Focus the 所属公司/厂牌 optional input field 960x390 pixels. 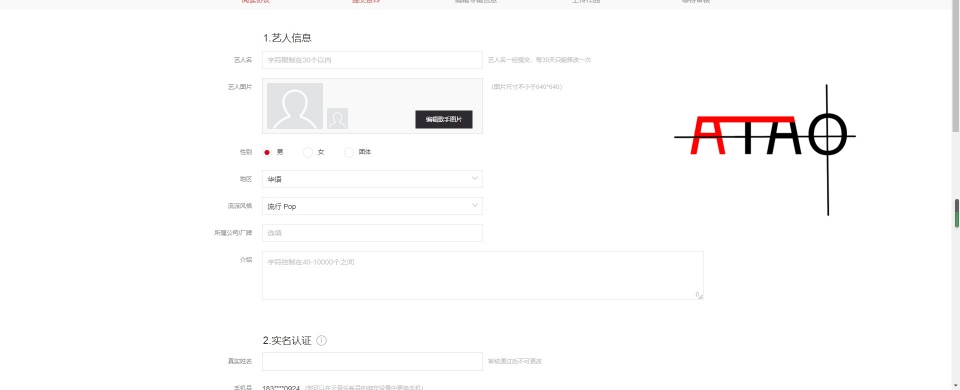point(372,233)
